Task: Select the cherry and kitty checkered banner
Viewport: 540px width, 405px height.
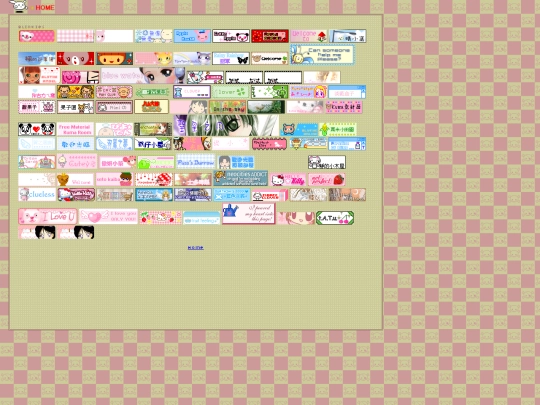Action: pos(160,218)
